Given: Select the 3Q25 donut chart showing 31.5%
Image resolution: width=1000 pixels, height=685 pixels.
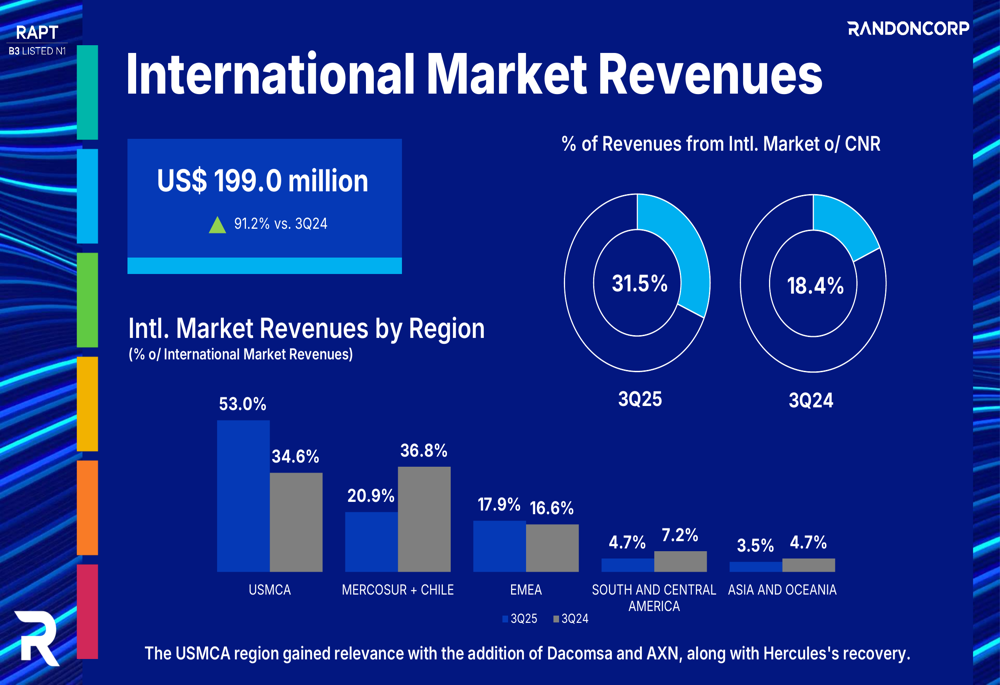Looking at the screenshot, I should click(638, 284).
